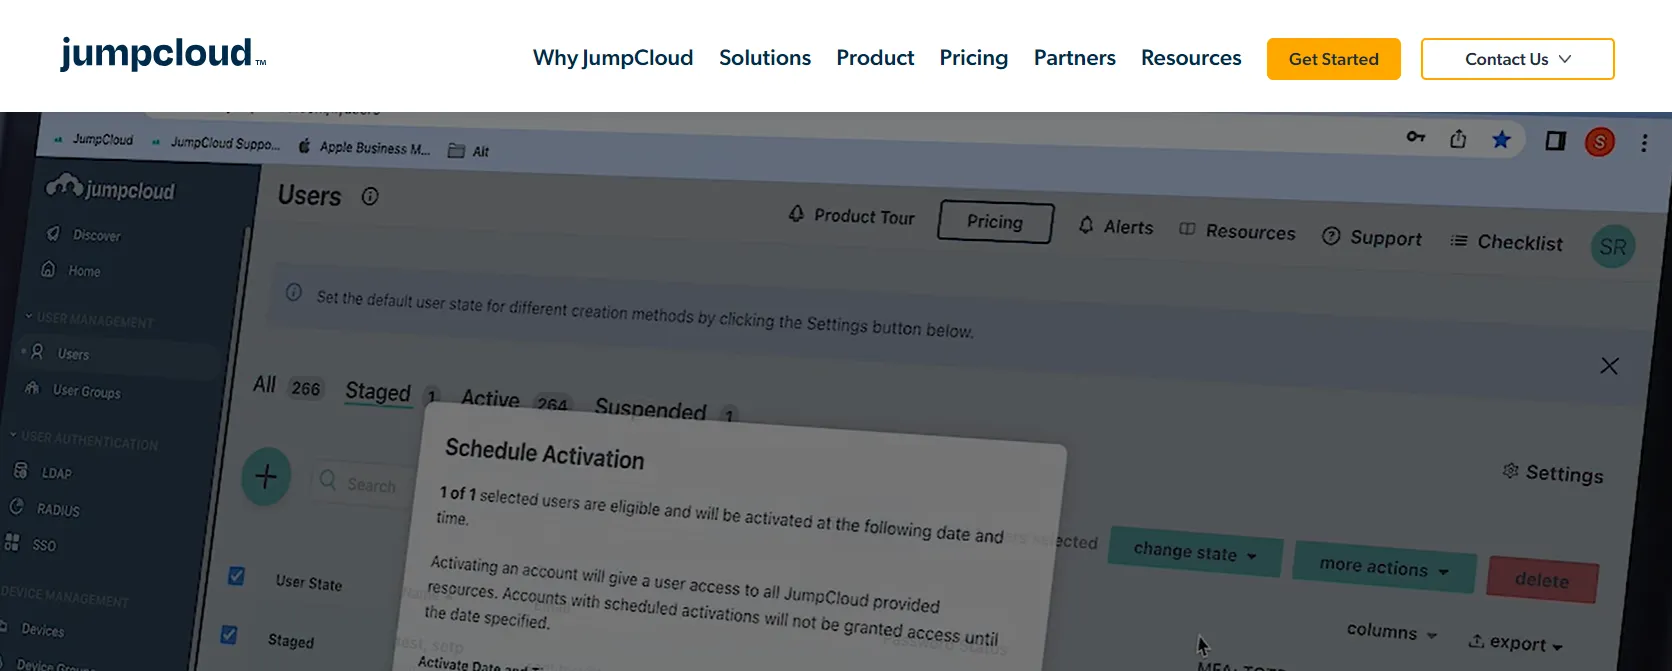The width and height of the screenshot is (1672, 671).
Task: Expand the columns dropdown
Action: click(x=1392, y=631)
